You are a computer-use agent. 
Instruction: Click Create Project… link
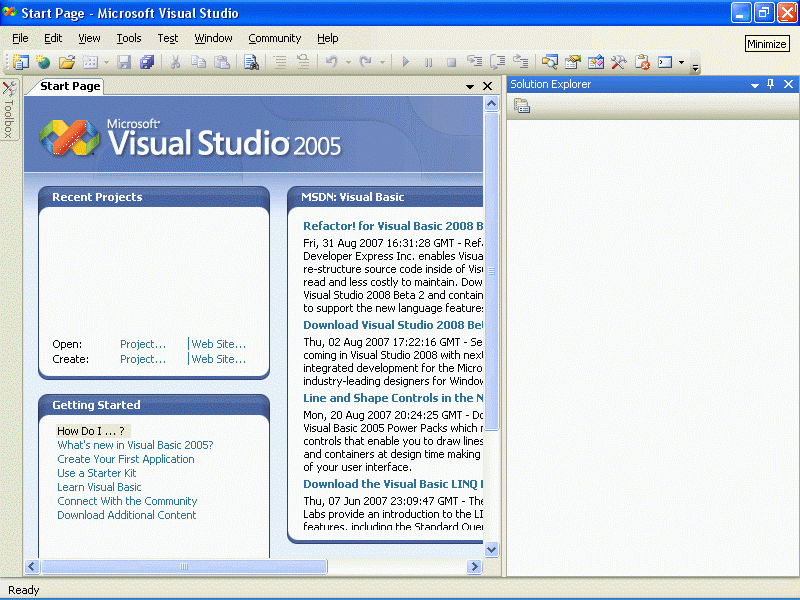coord(143,359)
